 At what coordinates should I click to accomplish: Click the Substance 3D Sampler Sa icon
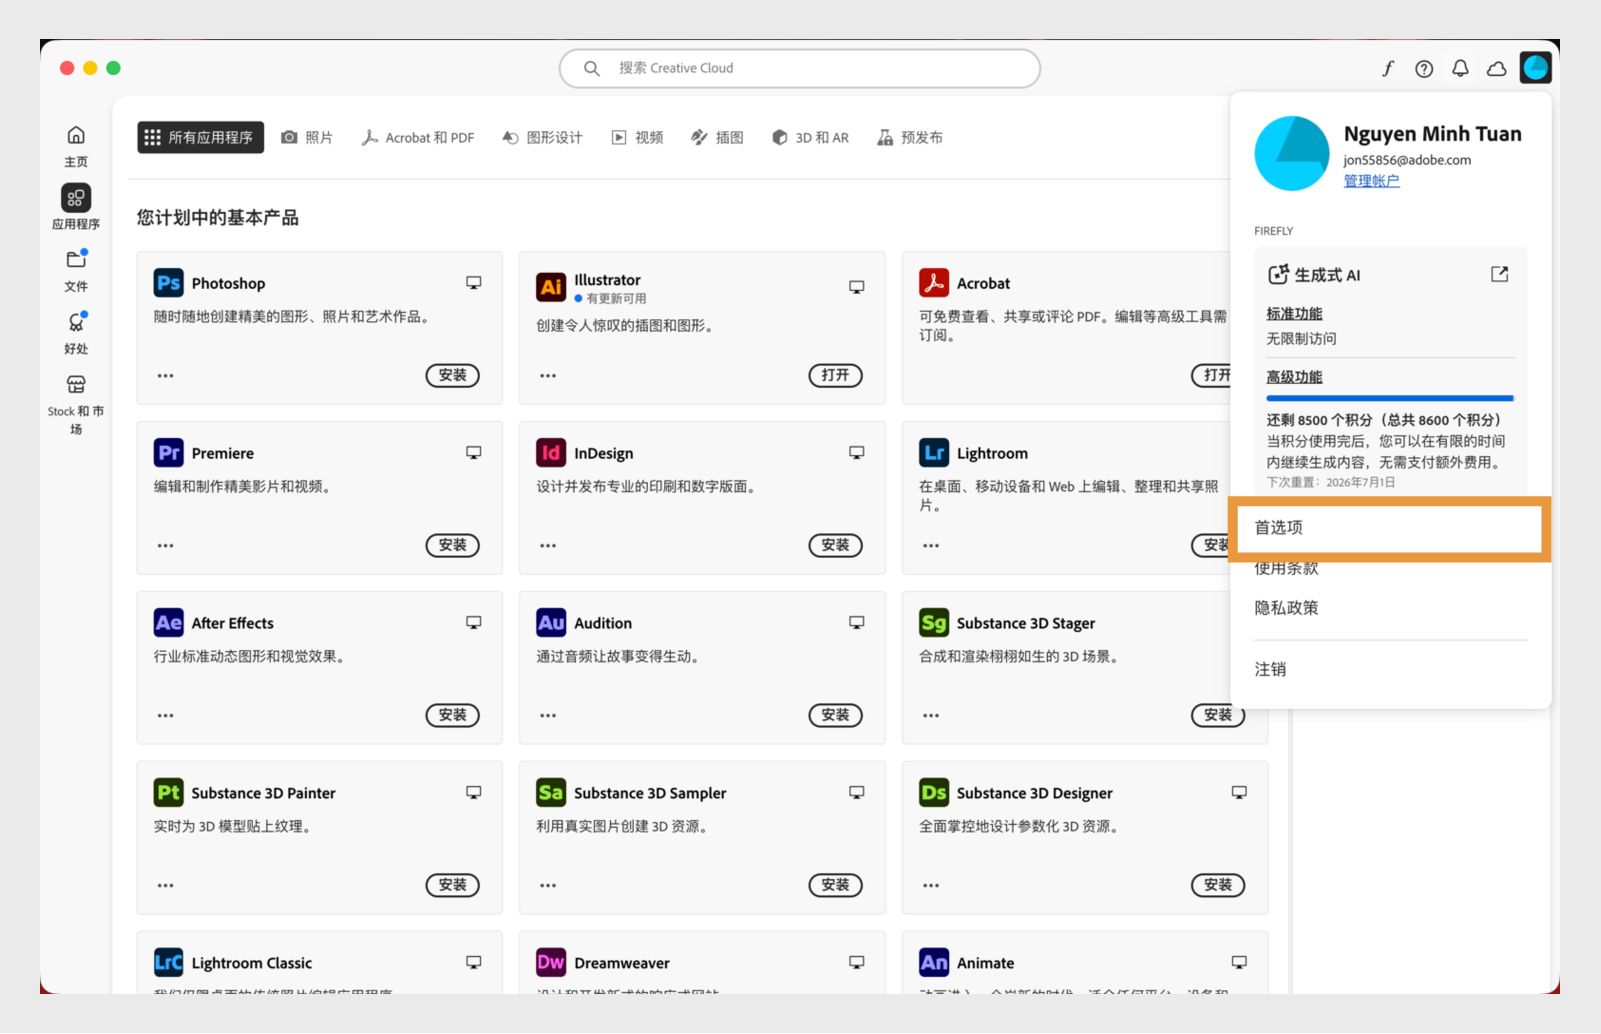coord(551,793)
